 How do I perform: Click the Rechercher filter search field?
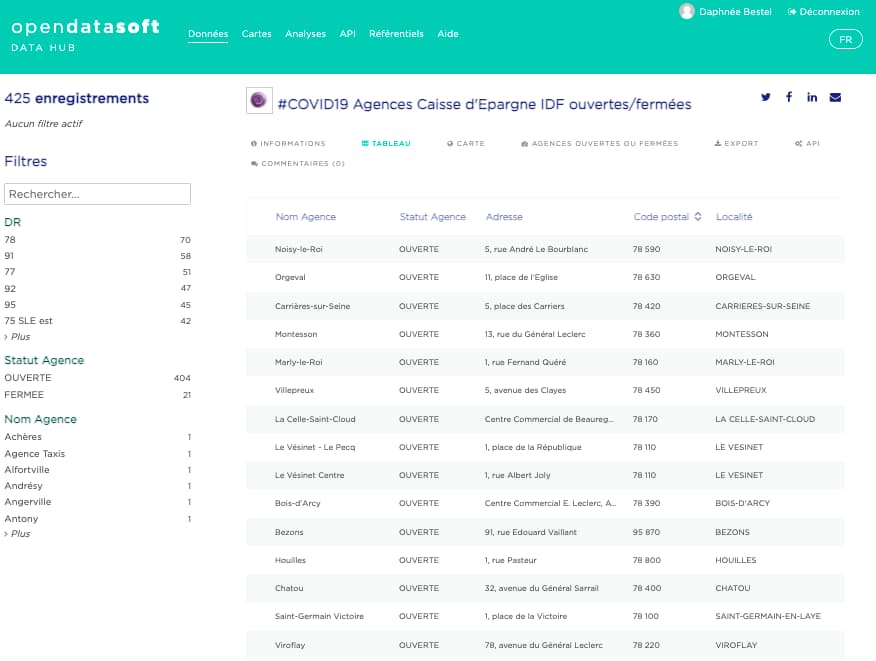pos(97,194)
